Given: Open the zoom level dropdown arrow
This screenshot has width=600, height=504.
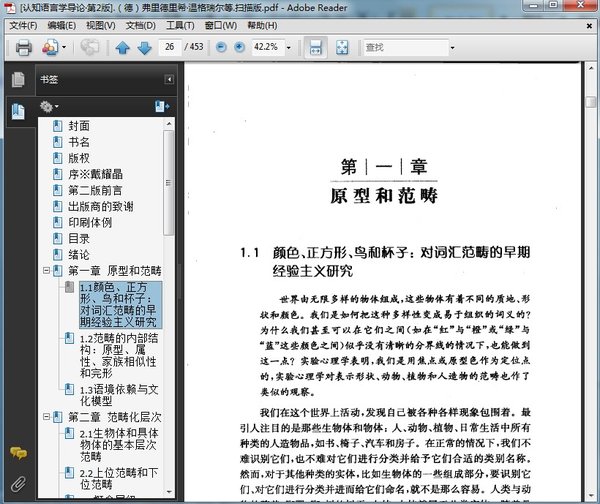Looking at the screenshot, I should (289, 47).
